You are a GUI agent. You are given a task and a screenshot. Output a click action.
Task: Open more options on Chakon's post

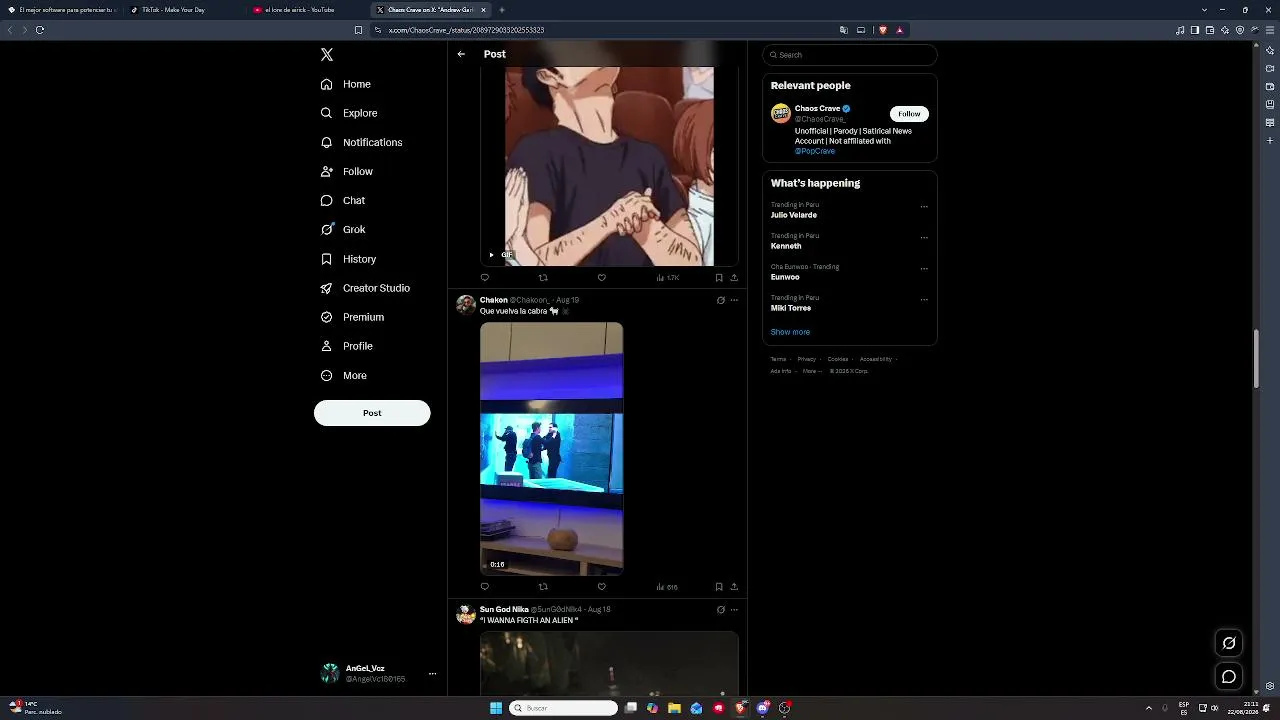tap(734, 300)
